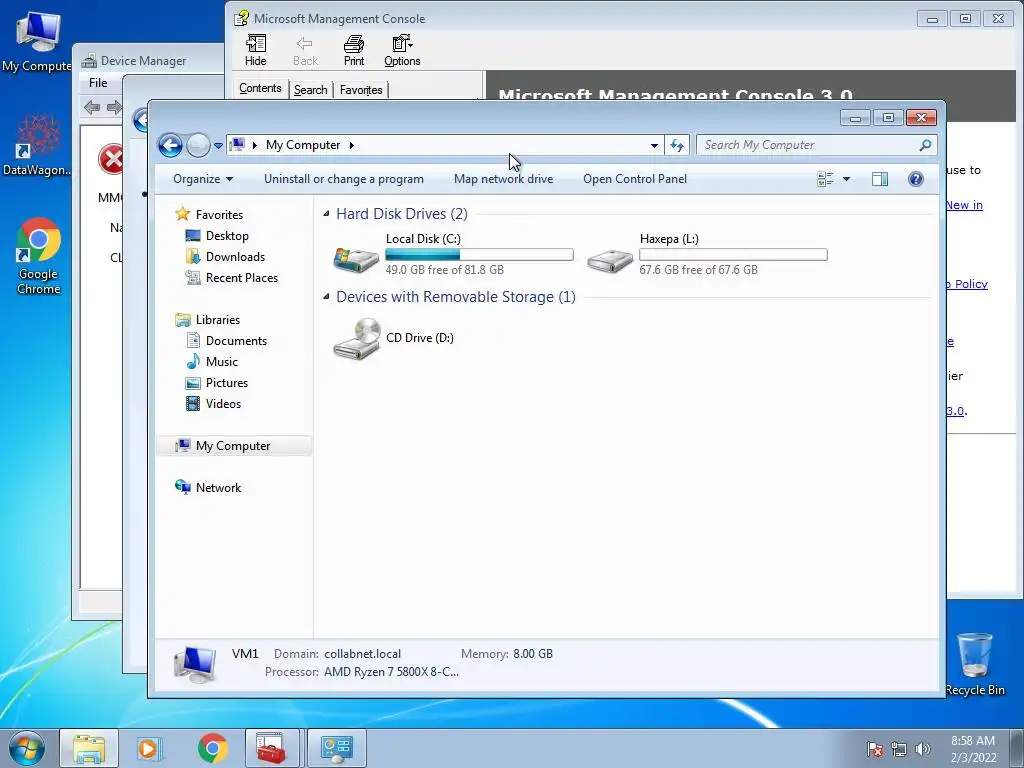Click the blue Help icon in Explorer
1024x768 pixels.
[916, 179]
